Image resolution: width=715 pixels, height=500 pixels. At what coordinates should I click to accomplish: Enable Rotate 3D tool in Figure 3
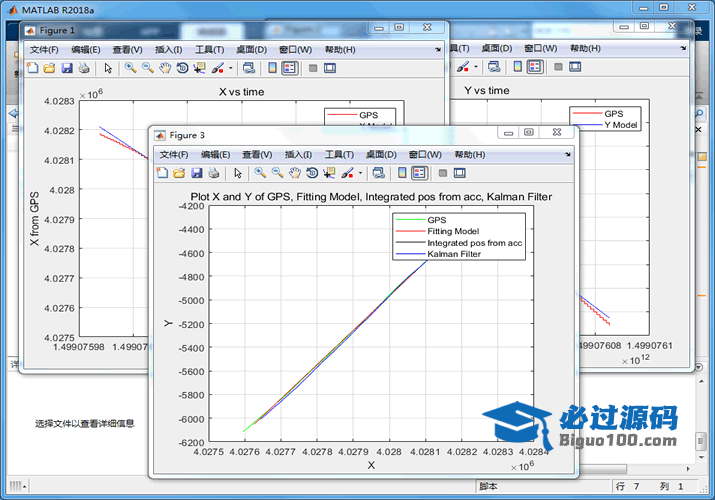coord(312,173)
